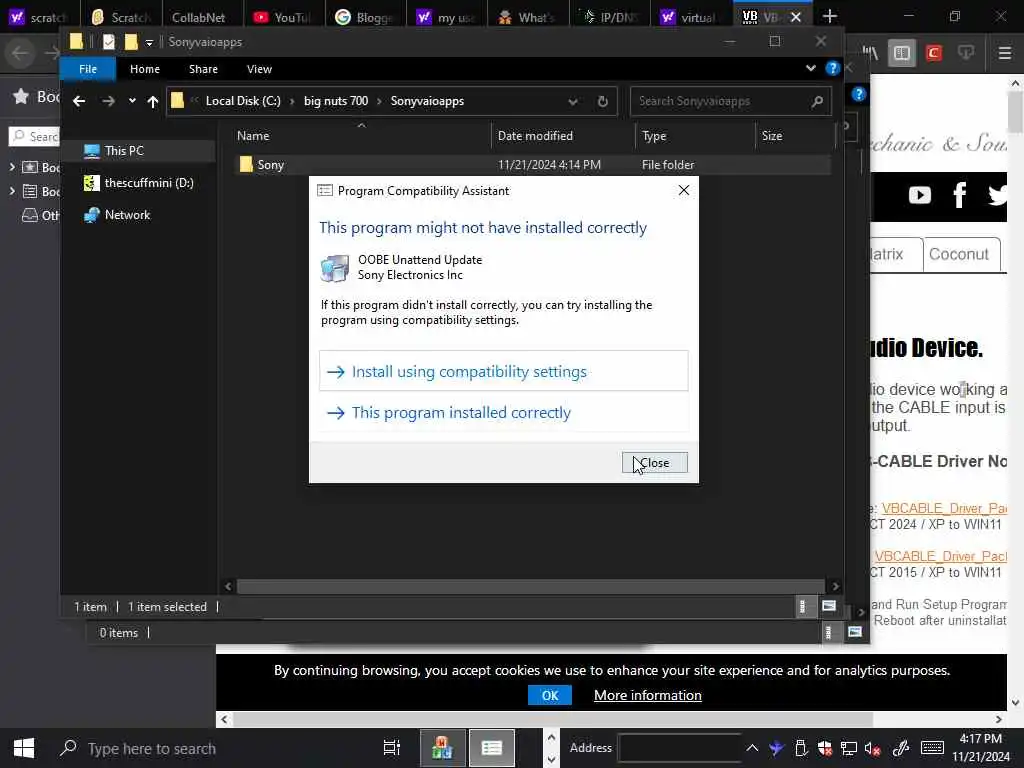Viewport: 1024px width, 768px height.
Task: Accept cookies with OK button
Action: 550,695
